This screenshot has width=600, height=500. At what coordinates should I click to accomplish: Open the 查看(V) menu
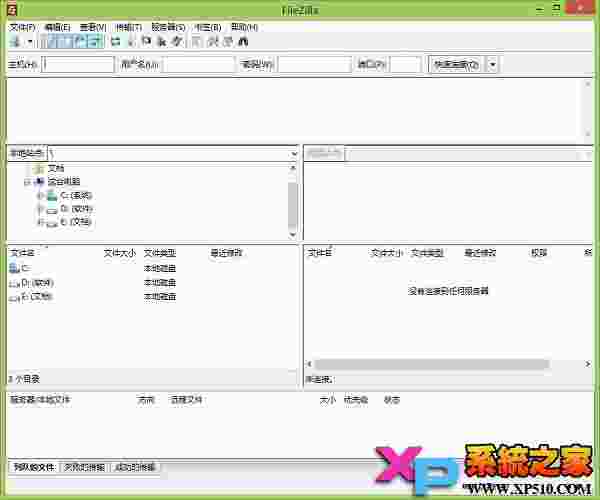tap(93, 27)
